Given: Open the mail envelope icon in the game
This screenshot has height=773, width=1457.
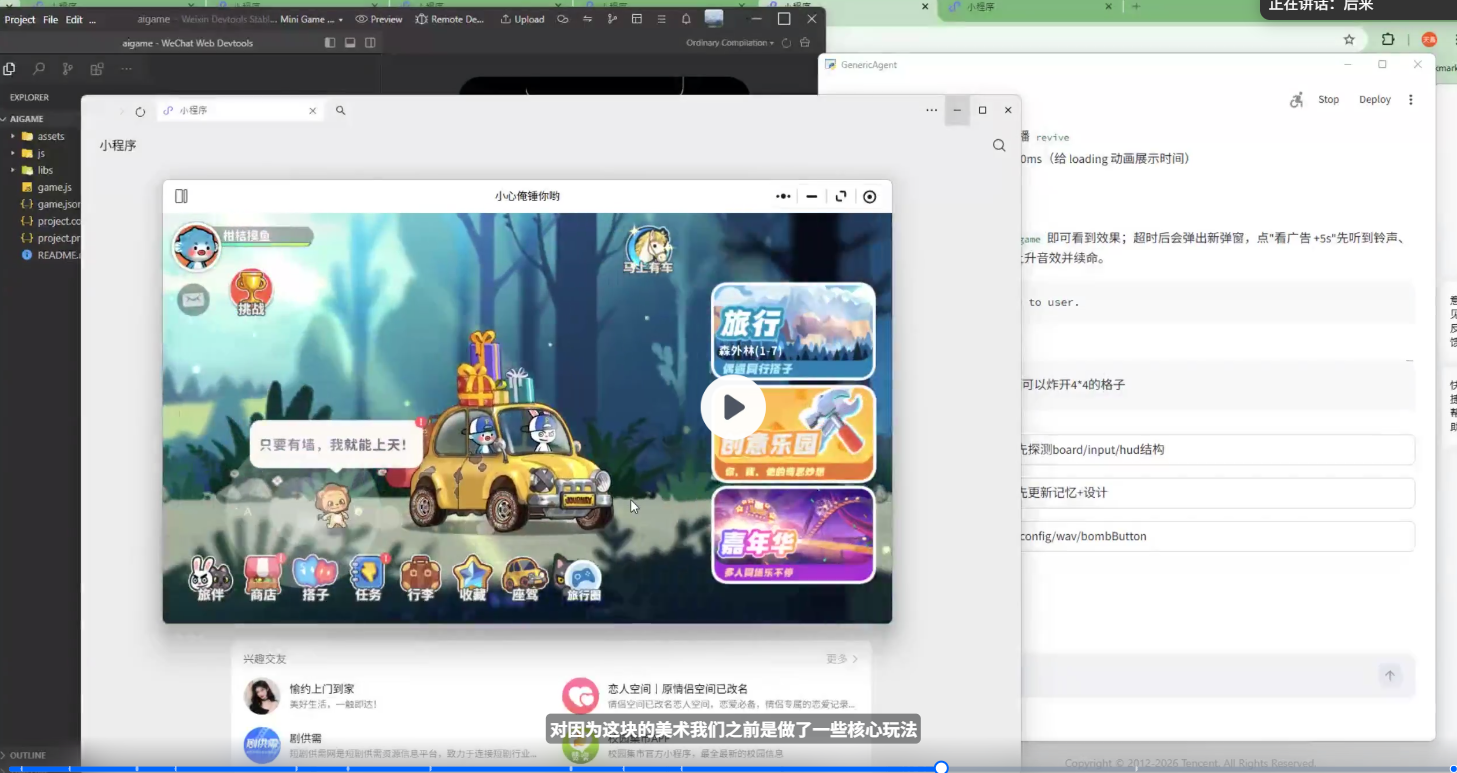Looking at the screenshot, I should [193, 299].
